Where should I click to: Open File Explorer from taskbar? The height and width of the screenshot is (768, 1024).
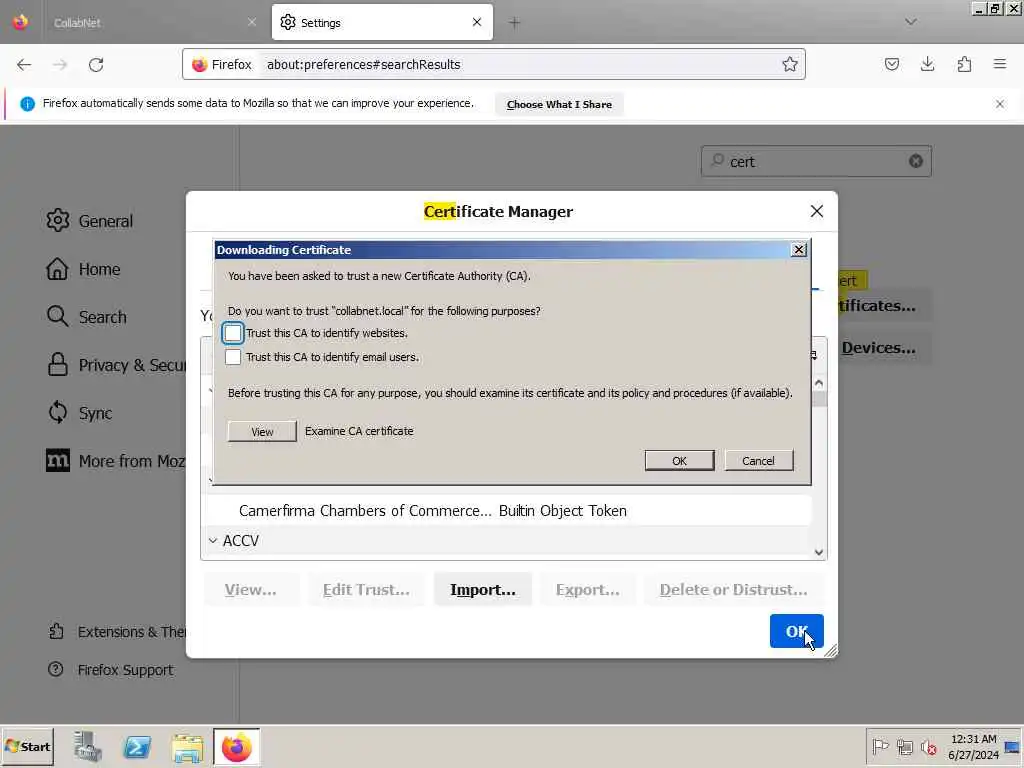(x=187, y=746)
